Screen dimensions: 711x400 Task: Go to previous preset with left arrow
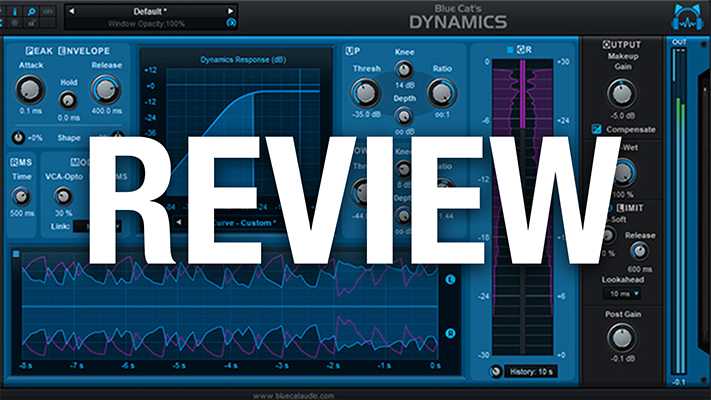coord(72,11)
